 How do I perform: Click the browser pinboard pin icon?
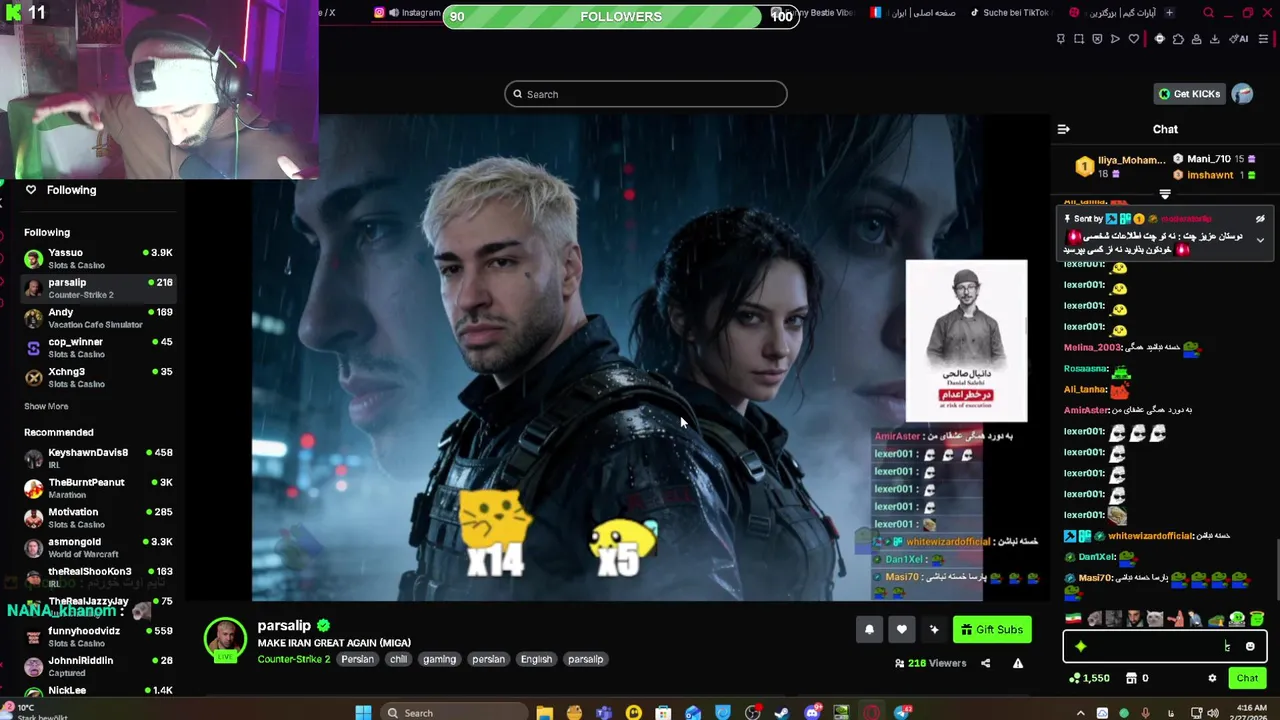pos(1061,39)
